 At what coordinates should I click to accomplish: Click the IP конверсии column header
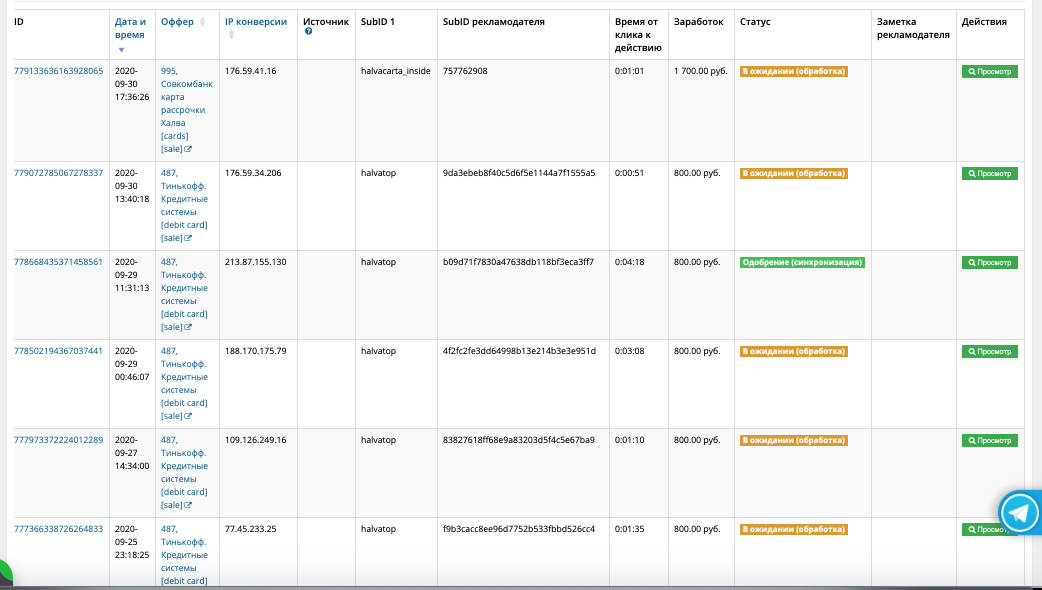click(x=255, y=21)
